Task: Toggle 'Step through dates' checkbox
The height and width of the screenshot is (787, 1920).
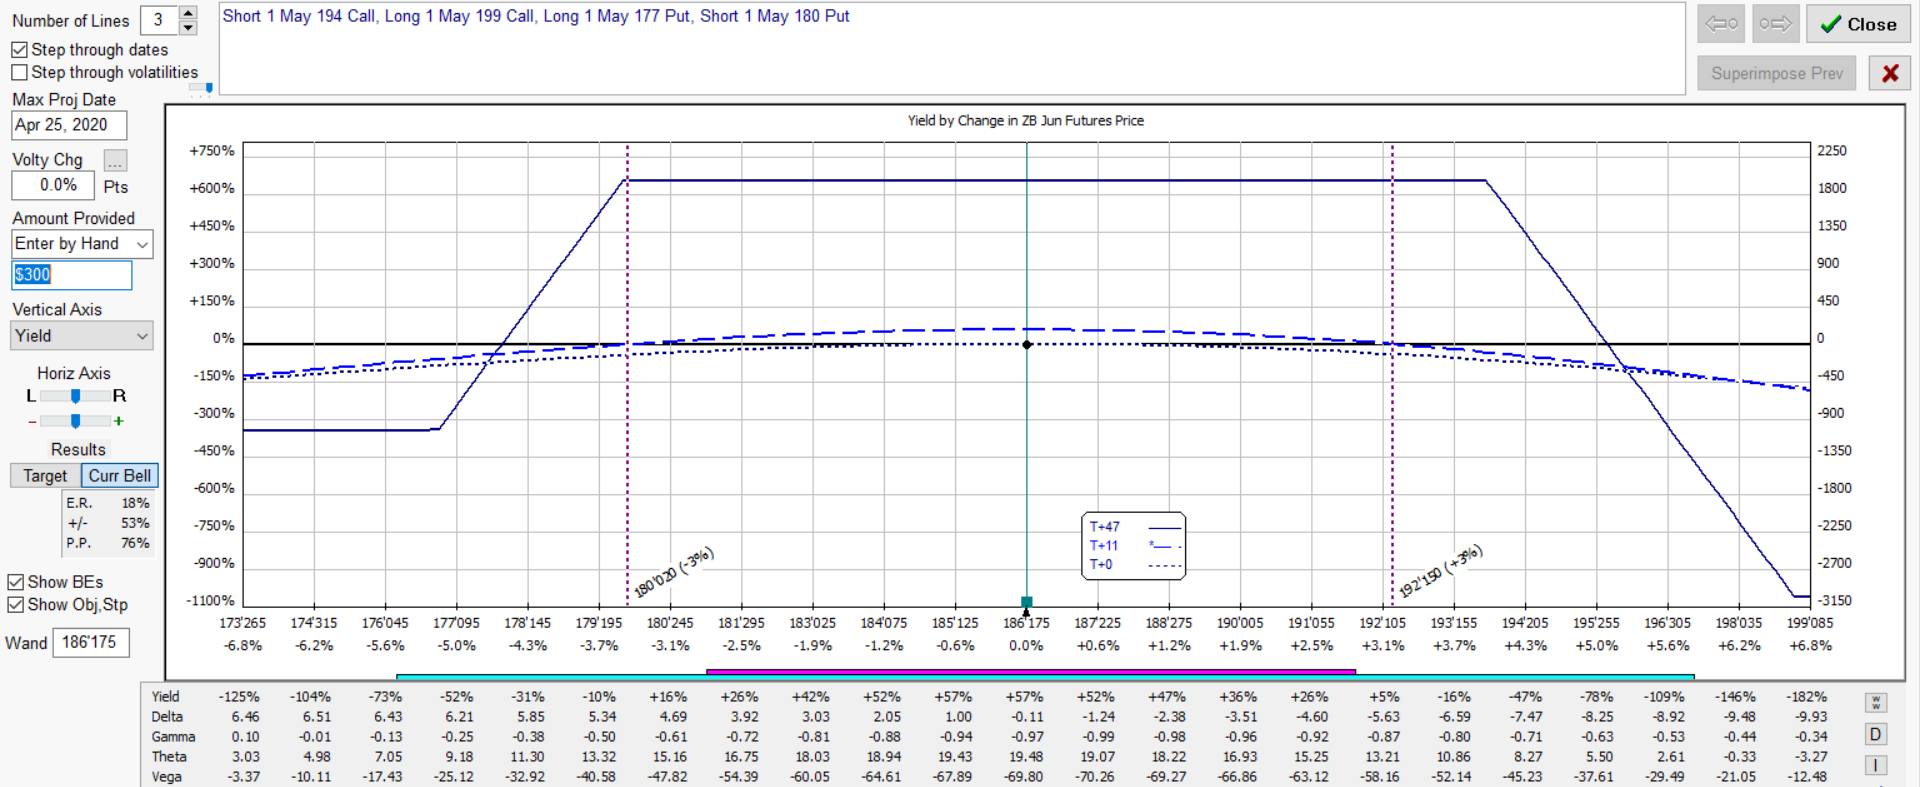Action: [19, 49]
